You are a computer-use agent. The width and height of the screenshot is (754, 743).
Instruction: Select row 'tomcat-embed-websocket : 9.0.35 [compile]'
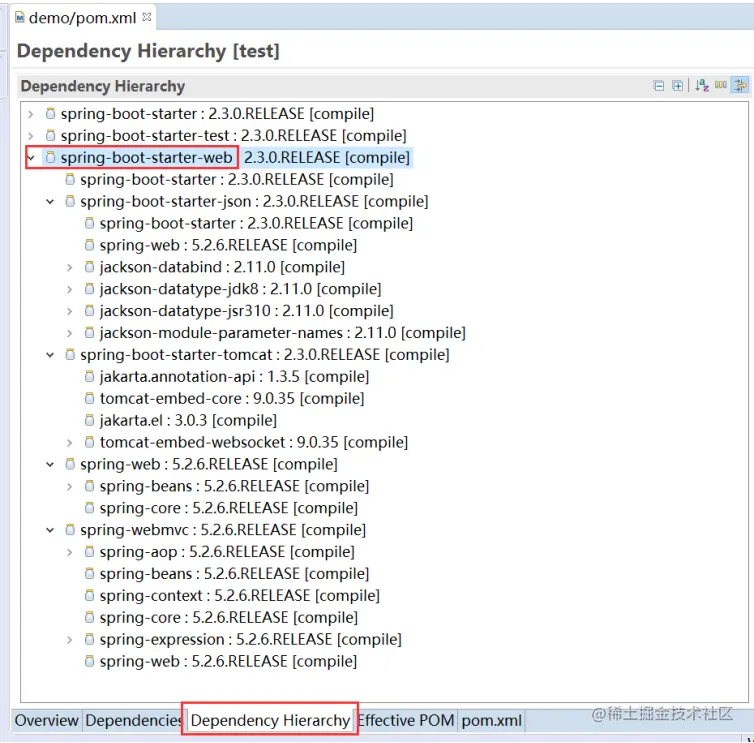coord(253,442)
